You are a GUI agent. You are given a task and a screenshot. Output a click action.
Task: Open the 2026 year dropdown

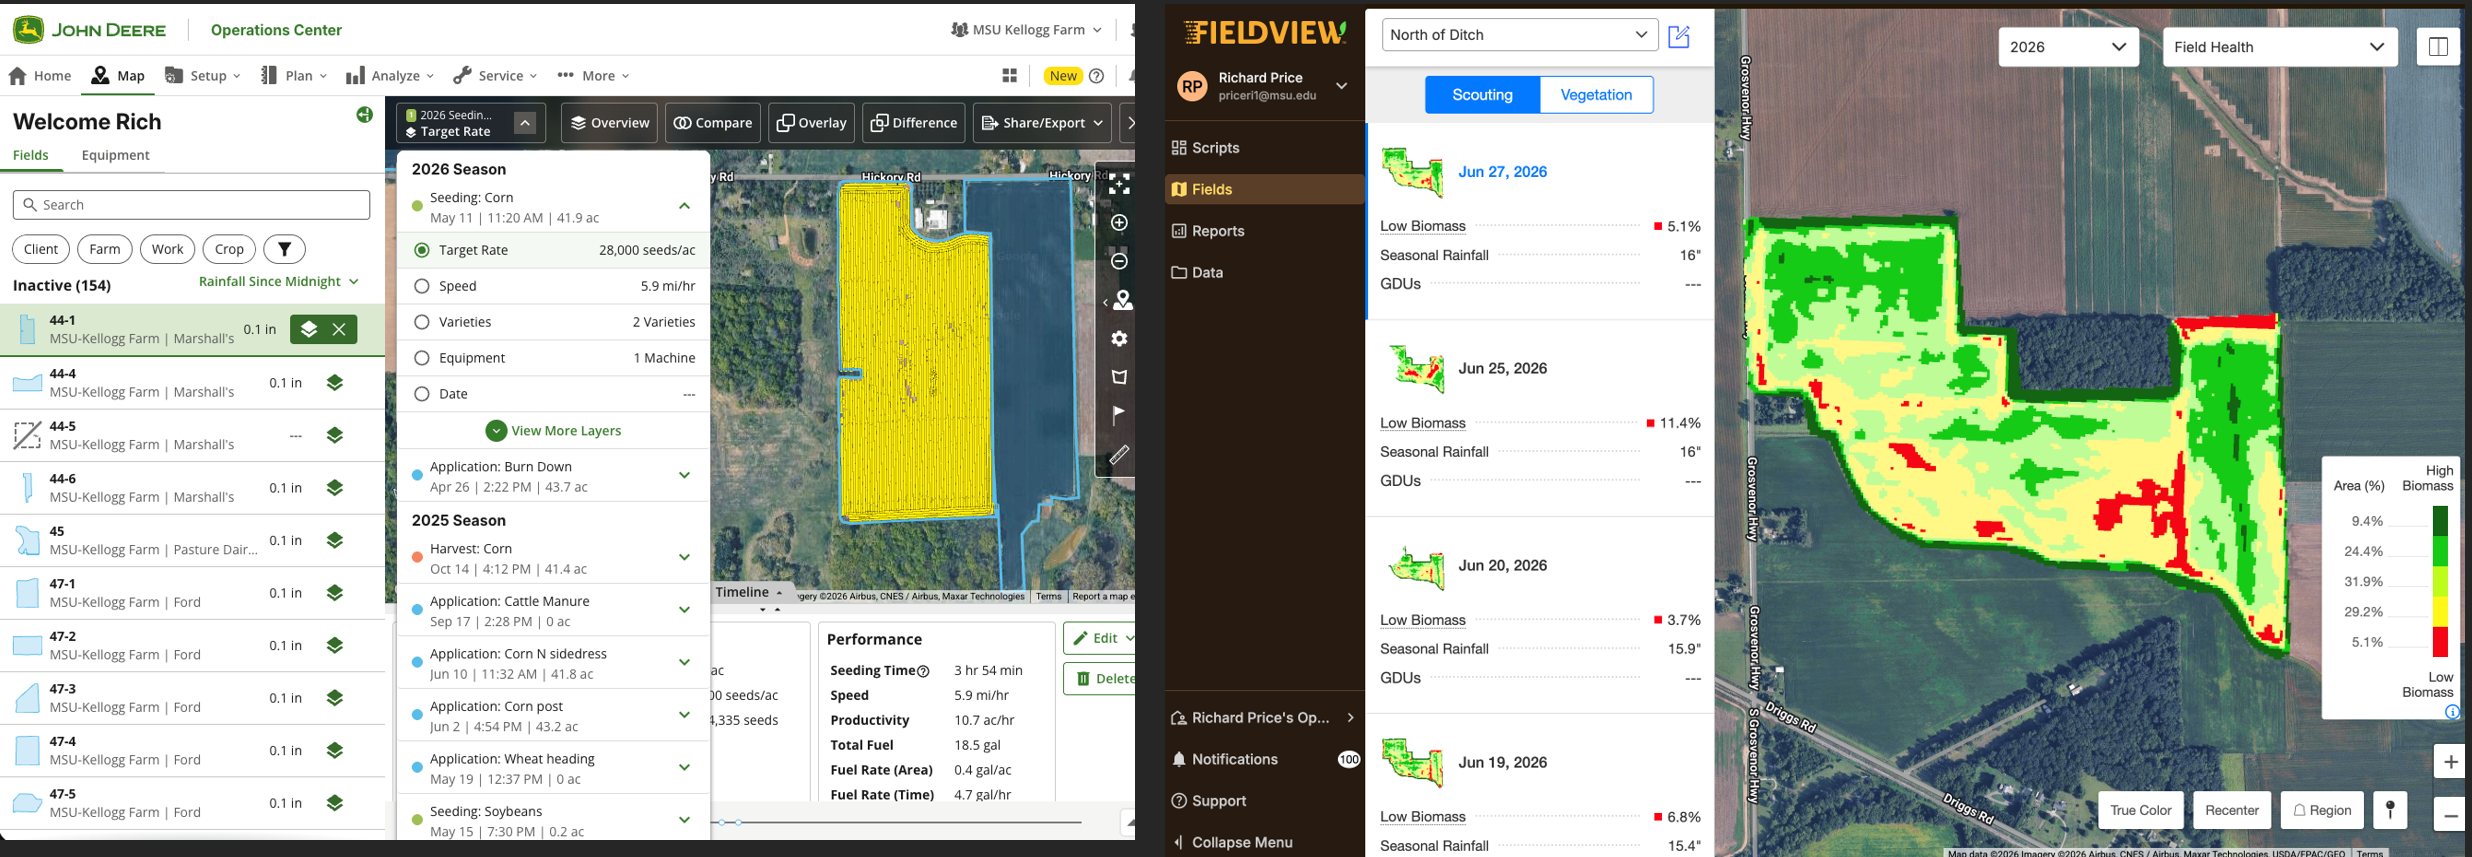tap(2068, 47)
